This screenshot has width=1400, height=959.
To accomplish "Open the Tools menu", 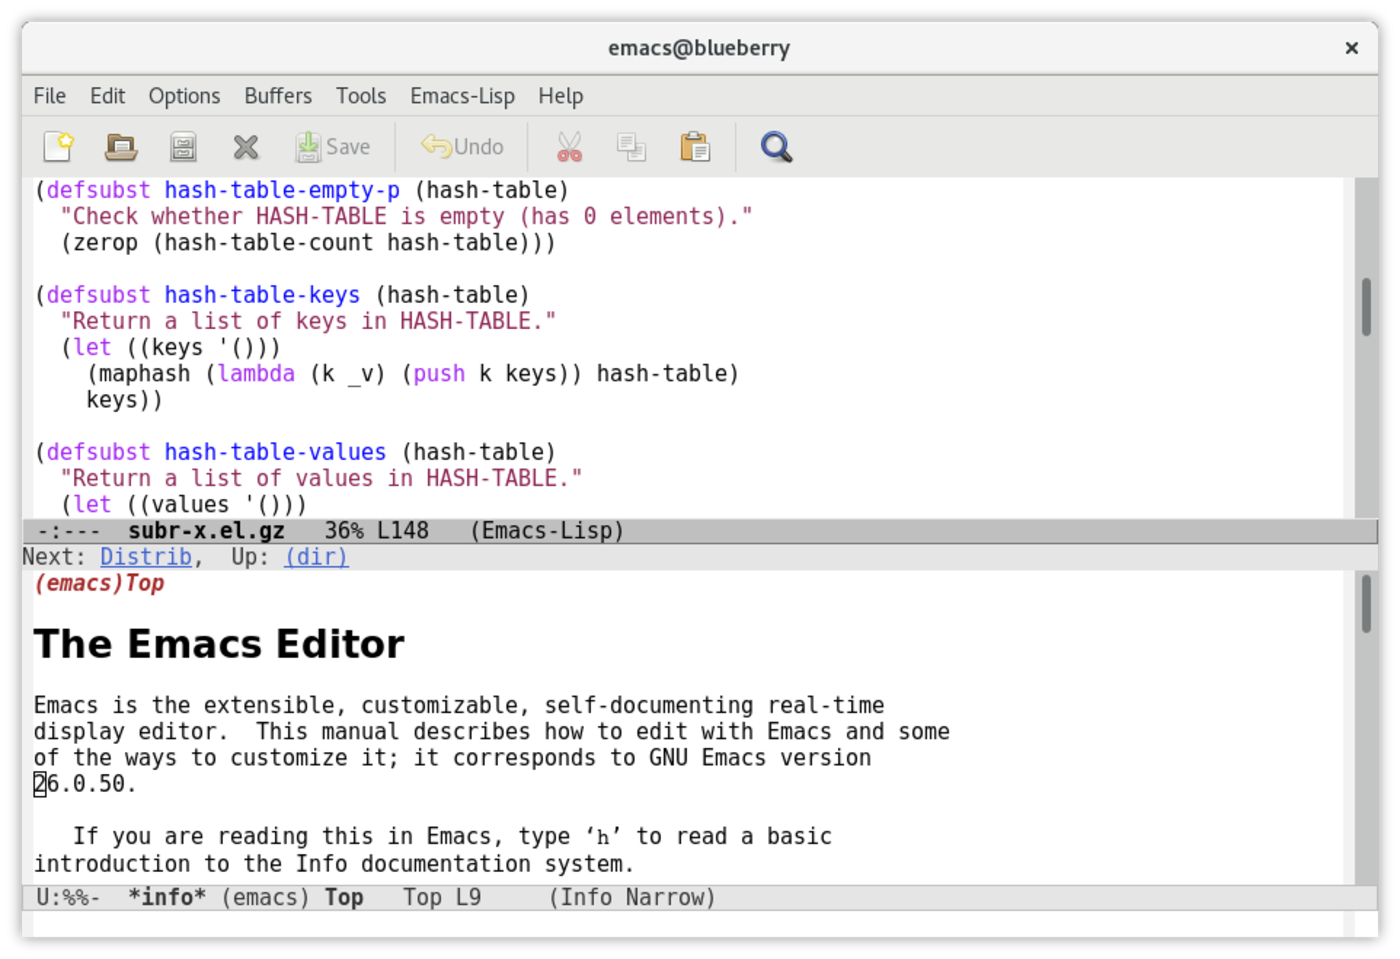I will 360,95.
